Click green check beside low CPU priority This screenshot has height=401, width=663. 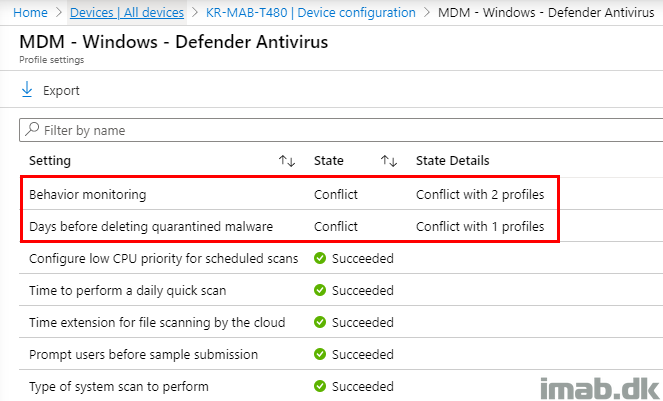pyautogui.click(x=320, y=258)
